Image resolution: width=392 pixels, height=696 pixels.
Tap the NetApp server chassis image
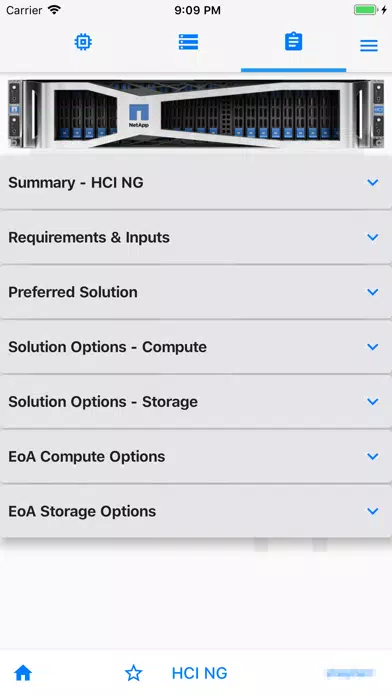pyautogui.click(x=196, y=114)
